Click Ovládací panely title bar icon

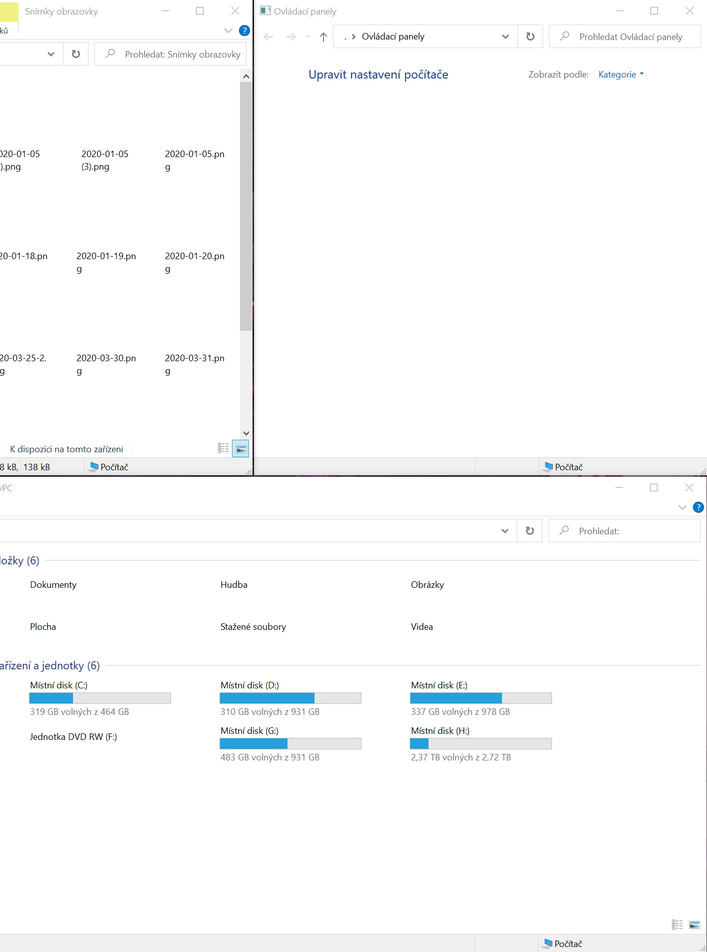(265, 11)
